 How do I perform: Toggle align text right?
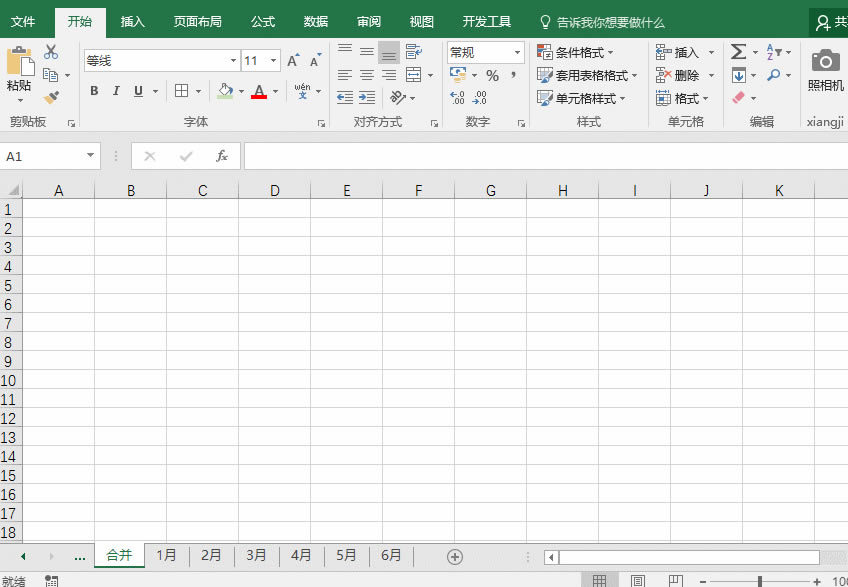coord(389,75)
